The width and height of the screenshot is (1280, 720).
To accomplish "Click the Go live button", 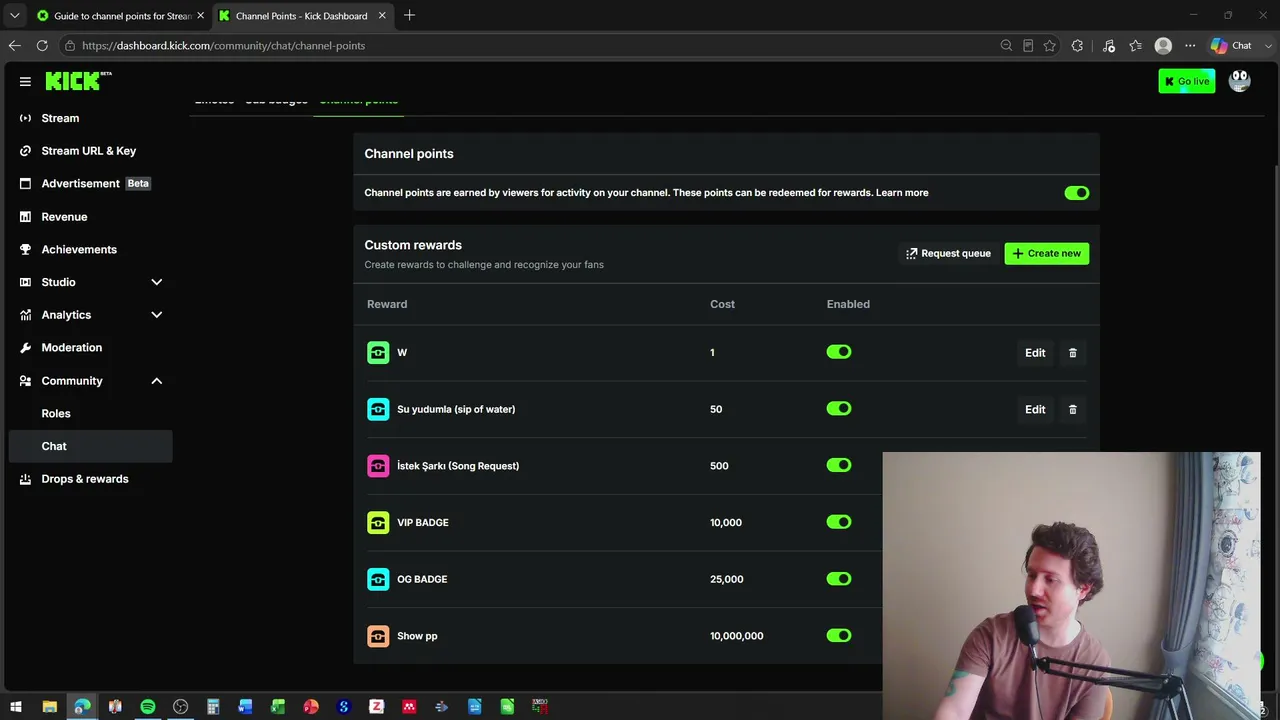I will pos(1187,81).
